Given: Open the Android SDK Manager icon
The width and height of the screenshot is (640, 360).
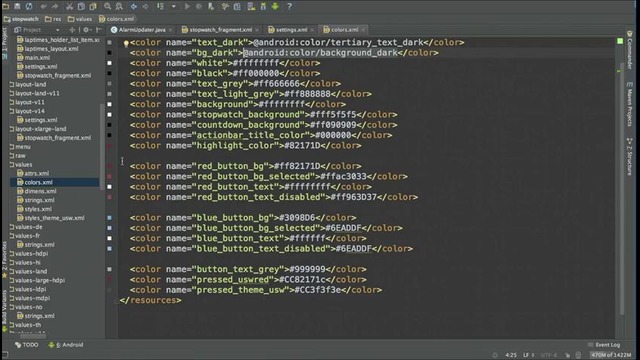Looking at the screenshot, I should pos(263,6).
